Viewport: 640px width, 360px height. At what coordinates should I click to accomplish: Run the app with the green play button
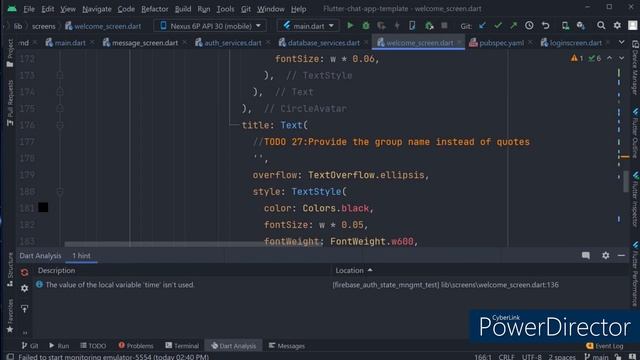[x=350, y=26]
